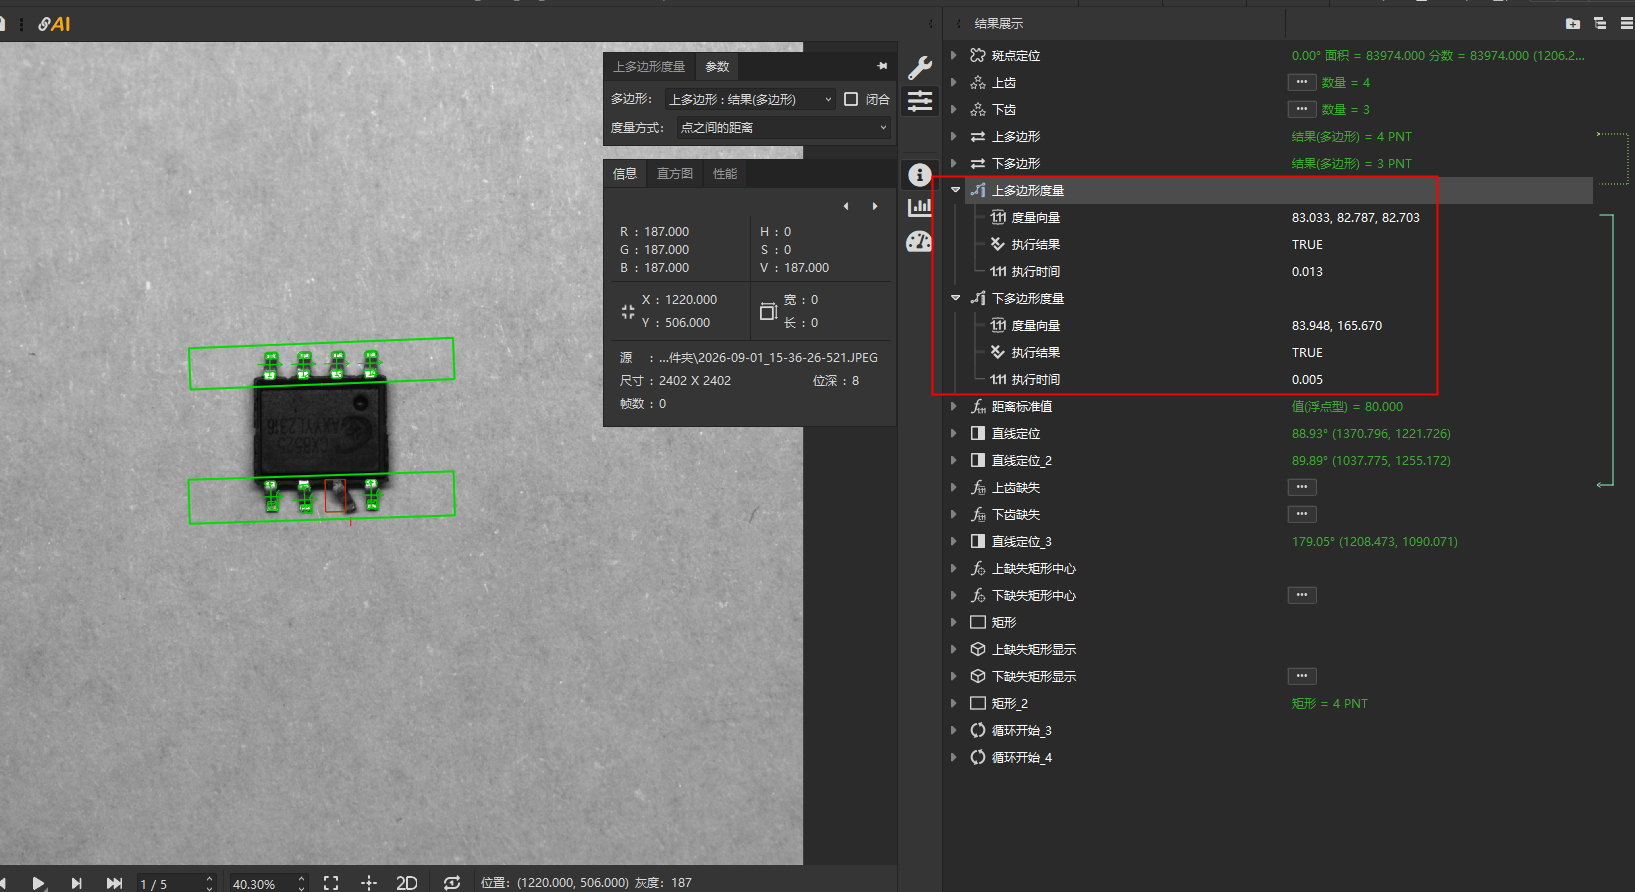The width and height of the screenshot is (1635, 892).
Task: Select the 循环开始_3 tree row
Action: (1270, 730)
